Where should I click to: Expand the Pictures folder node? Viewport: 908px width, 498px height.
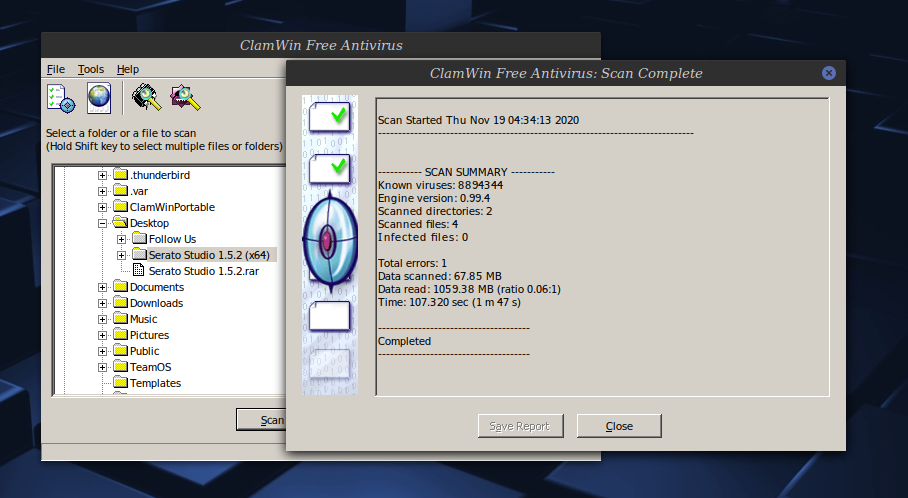[x=102, y=335]
